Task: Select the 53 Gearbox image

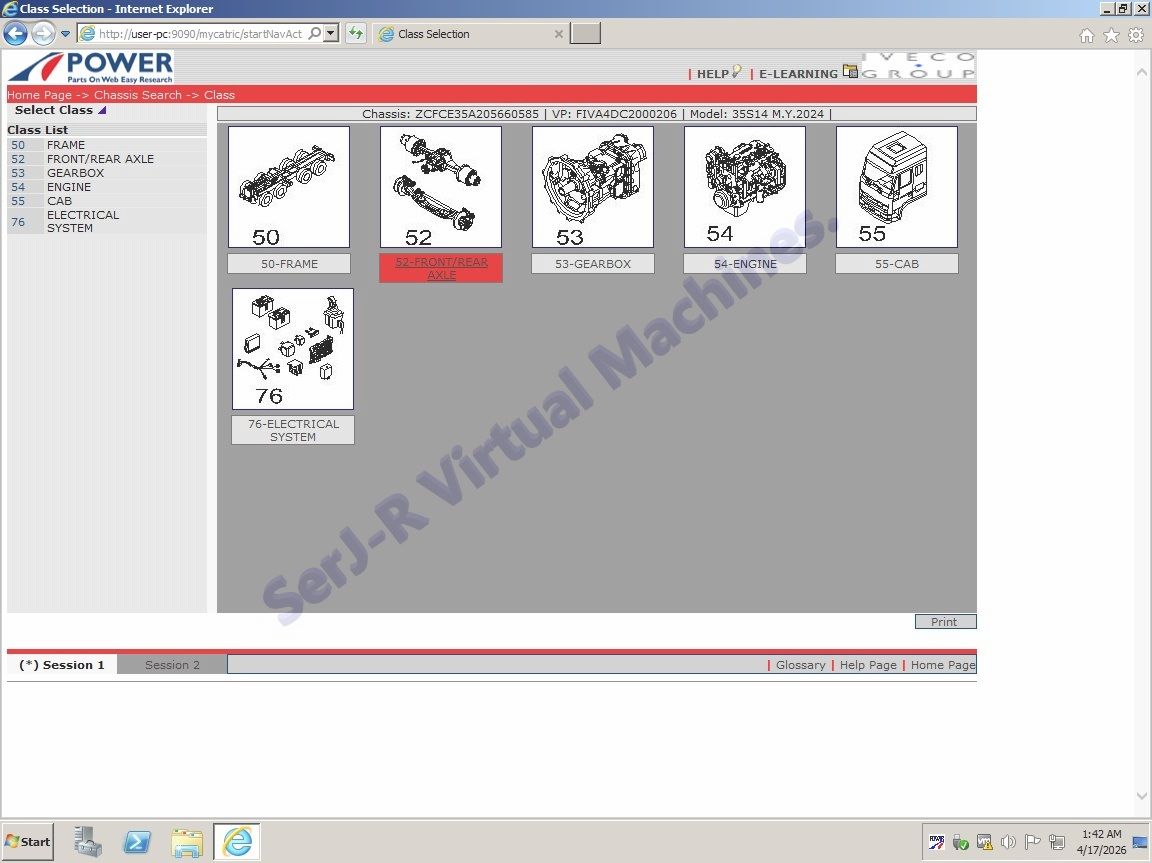Action: coord(593,187)
